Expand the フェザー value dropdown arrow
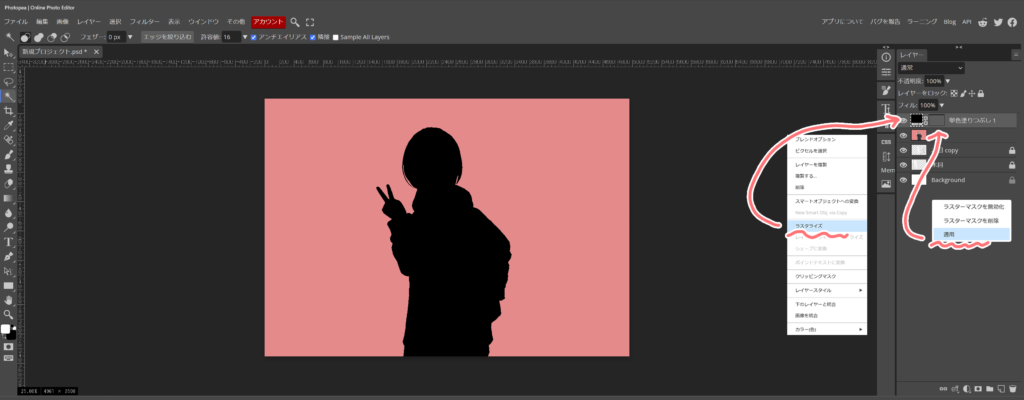Image resolution: width=1024 pixels, height=400 pixels. click(x=131, y=37)
